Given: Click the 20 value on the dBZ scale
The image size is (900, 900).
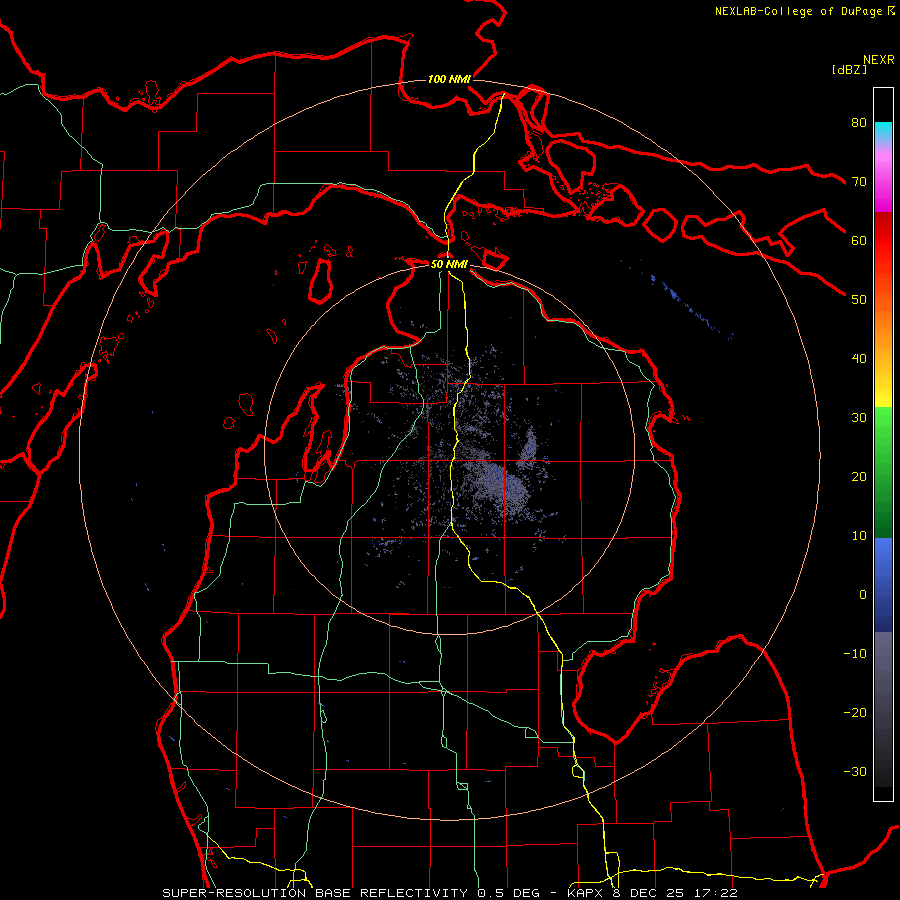Looking at the screenshot, I should [x=859, y=476].
